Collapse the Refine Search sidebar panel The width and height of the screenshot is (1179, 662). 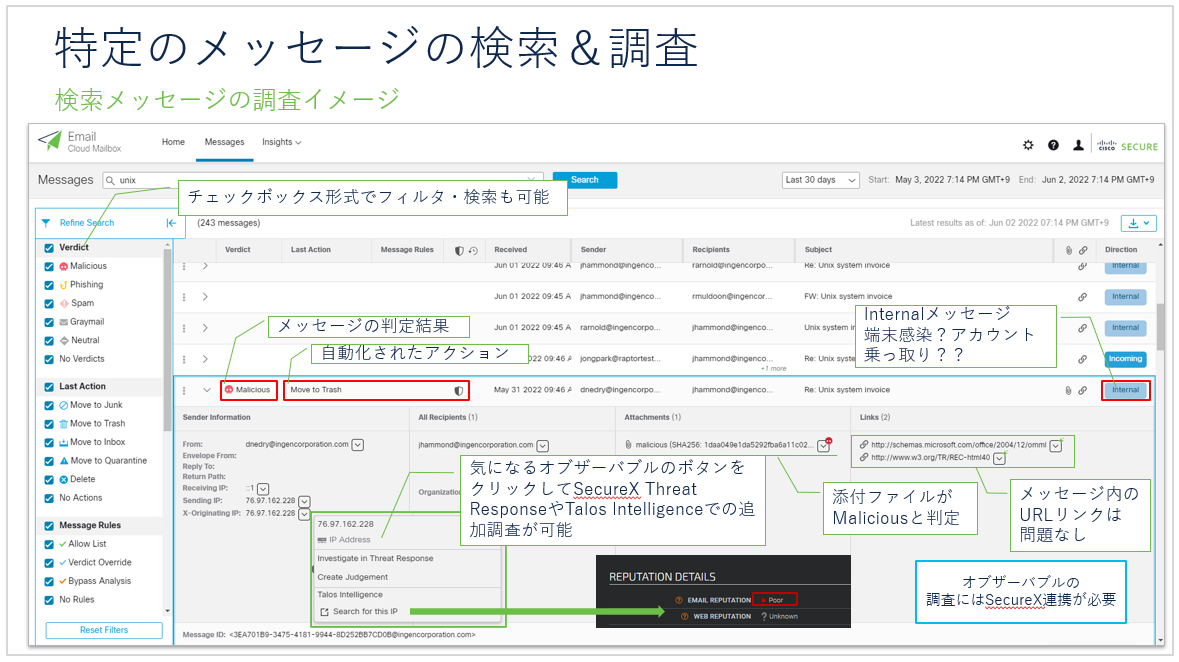pyautogui.click(x=170, y=223)
